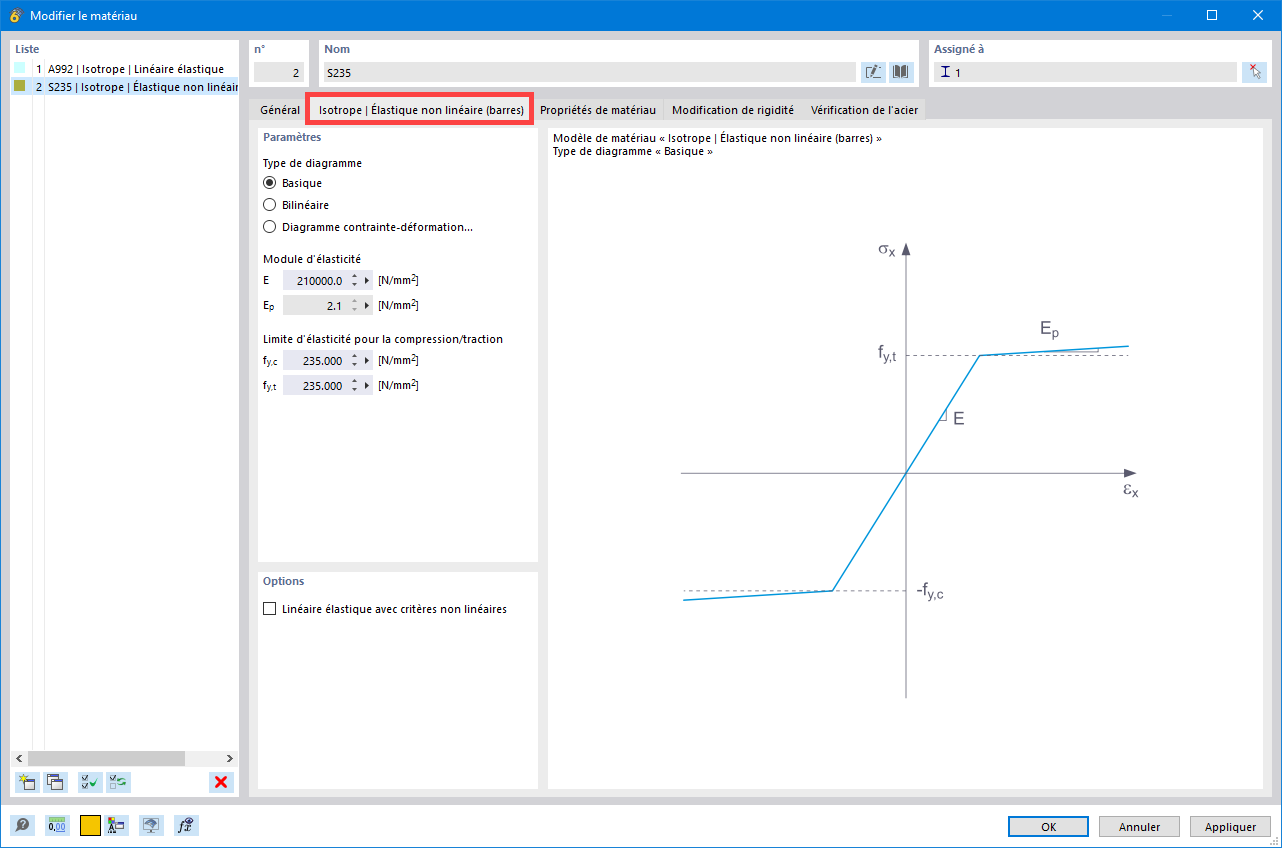This screenshot has height=848, width=1282.
Task: Click the list scrollbar's right arrow
Action: click(x=230, y=758)
